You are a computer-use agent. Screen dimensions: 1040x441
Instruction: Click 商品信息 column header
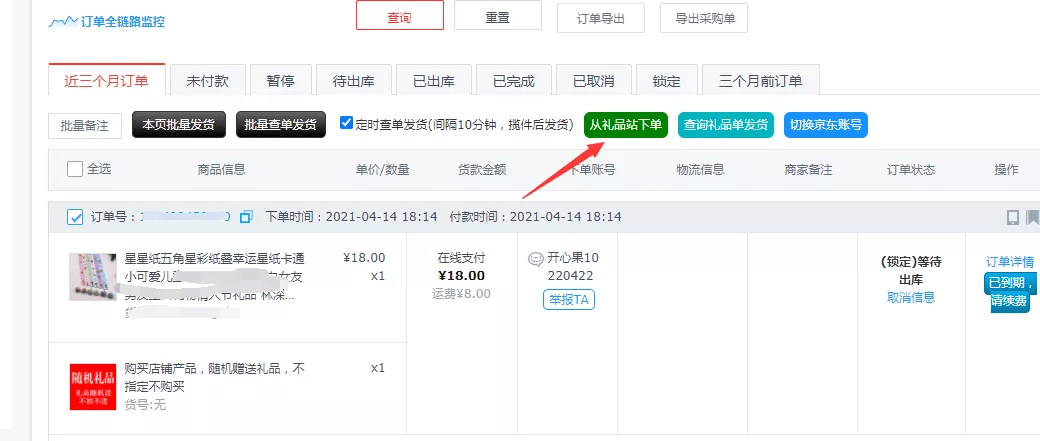tap(222, 169)
